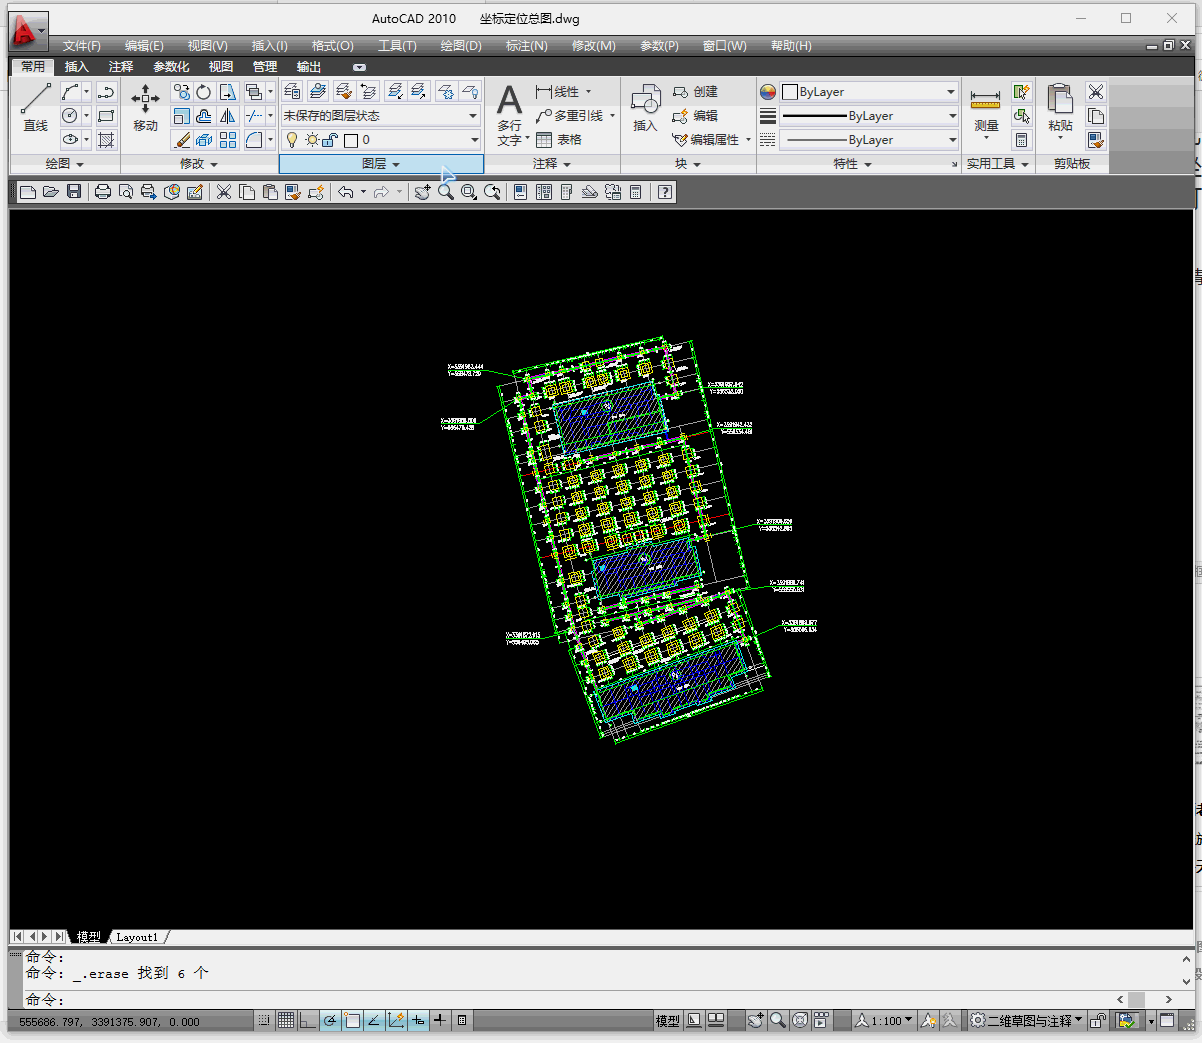The width and height of the screenshot is (1202, 1043).
Task: Click the coordinates readout in status bar
Action: click(109, 1022)
